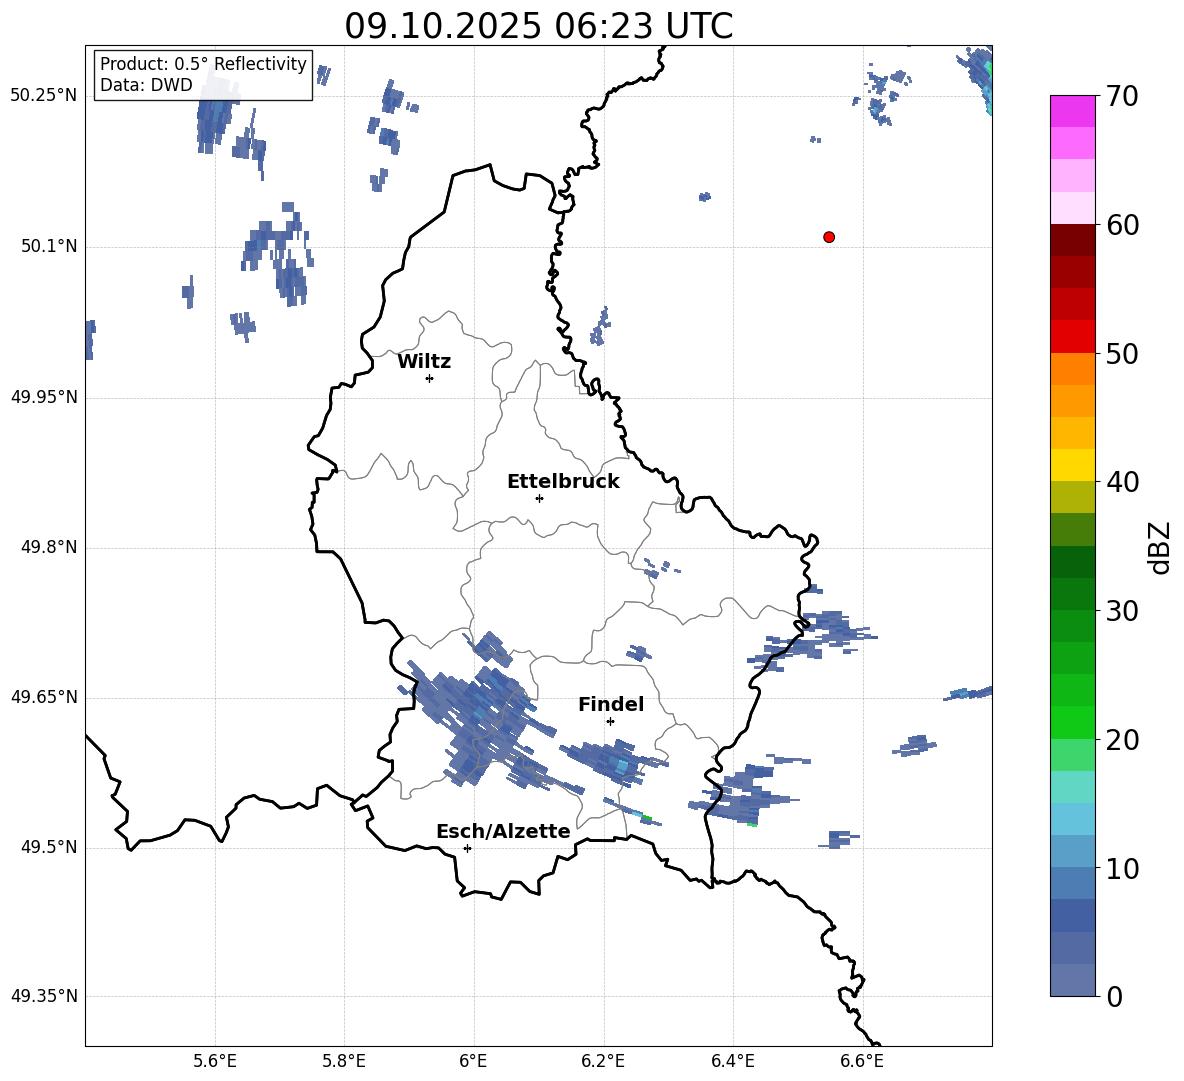Image resolution: width=1184 pixels, height=1081 pixels.
Task: Click the turquoise colorbar swatch below 20
Action: [x=1073, y=787]
